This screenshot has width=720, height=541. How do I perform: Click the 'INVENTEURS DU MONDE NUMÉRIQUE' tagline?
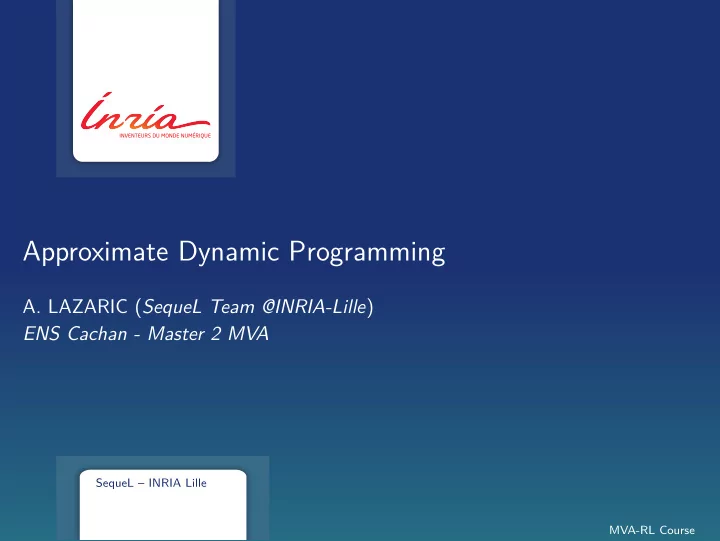pos(165,135)
